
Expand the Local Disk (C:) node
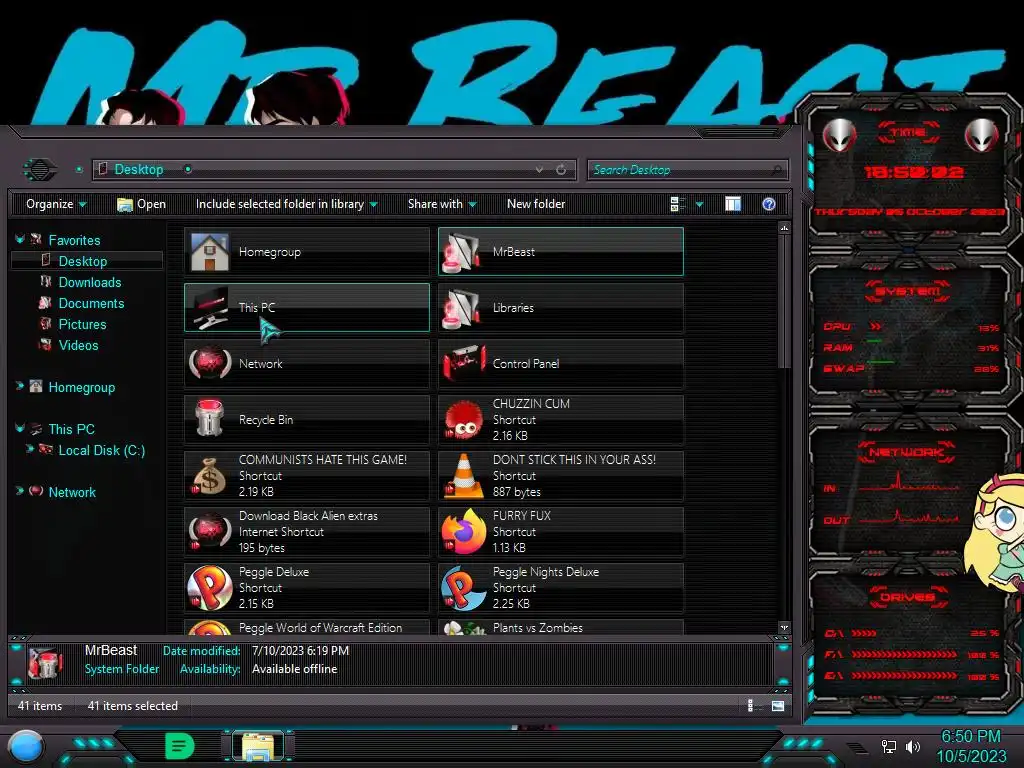click(x=29, y=449)
